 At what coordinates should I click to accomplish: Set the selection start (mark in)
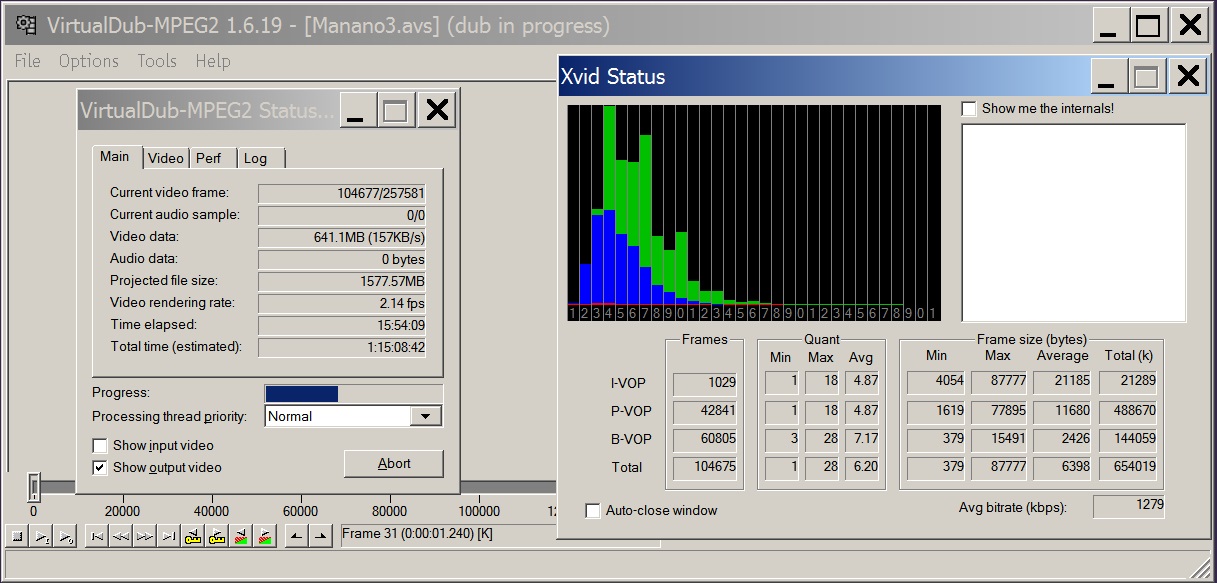coord(296,537)
